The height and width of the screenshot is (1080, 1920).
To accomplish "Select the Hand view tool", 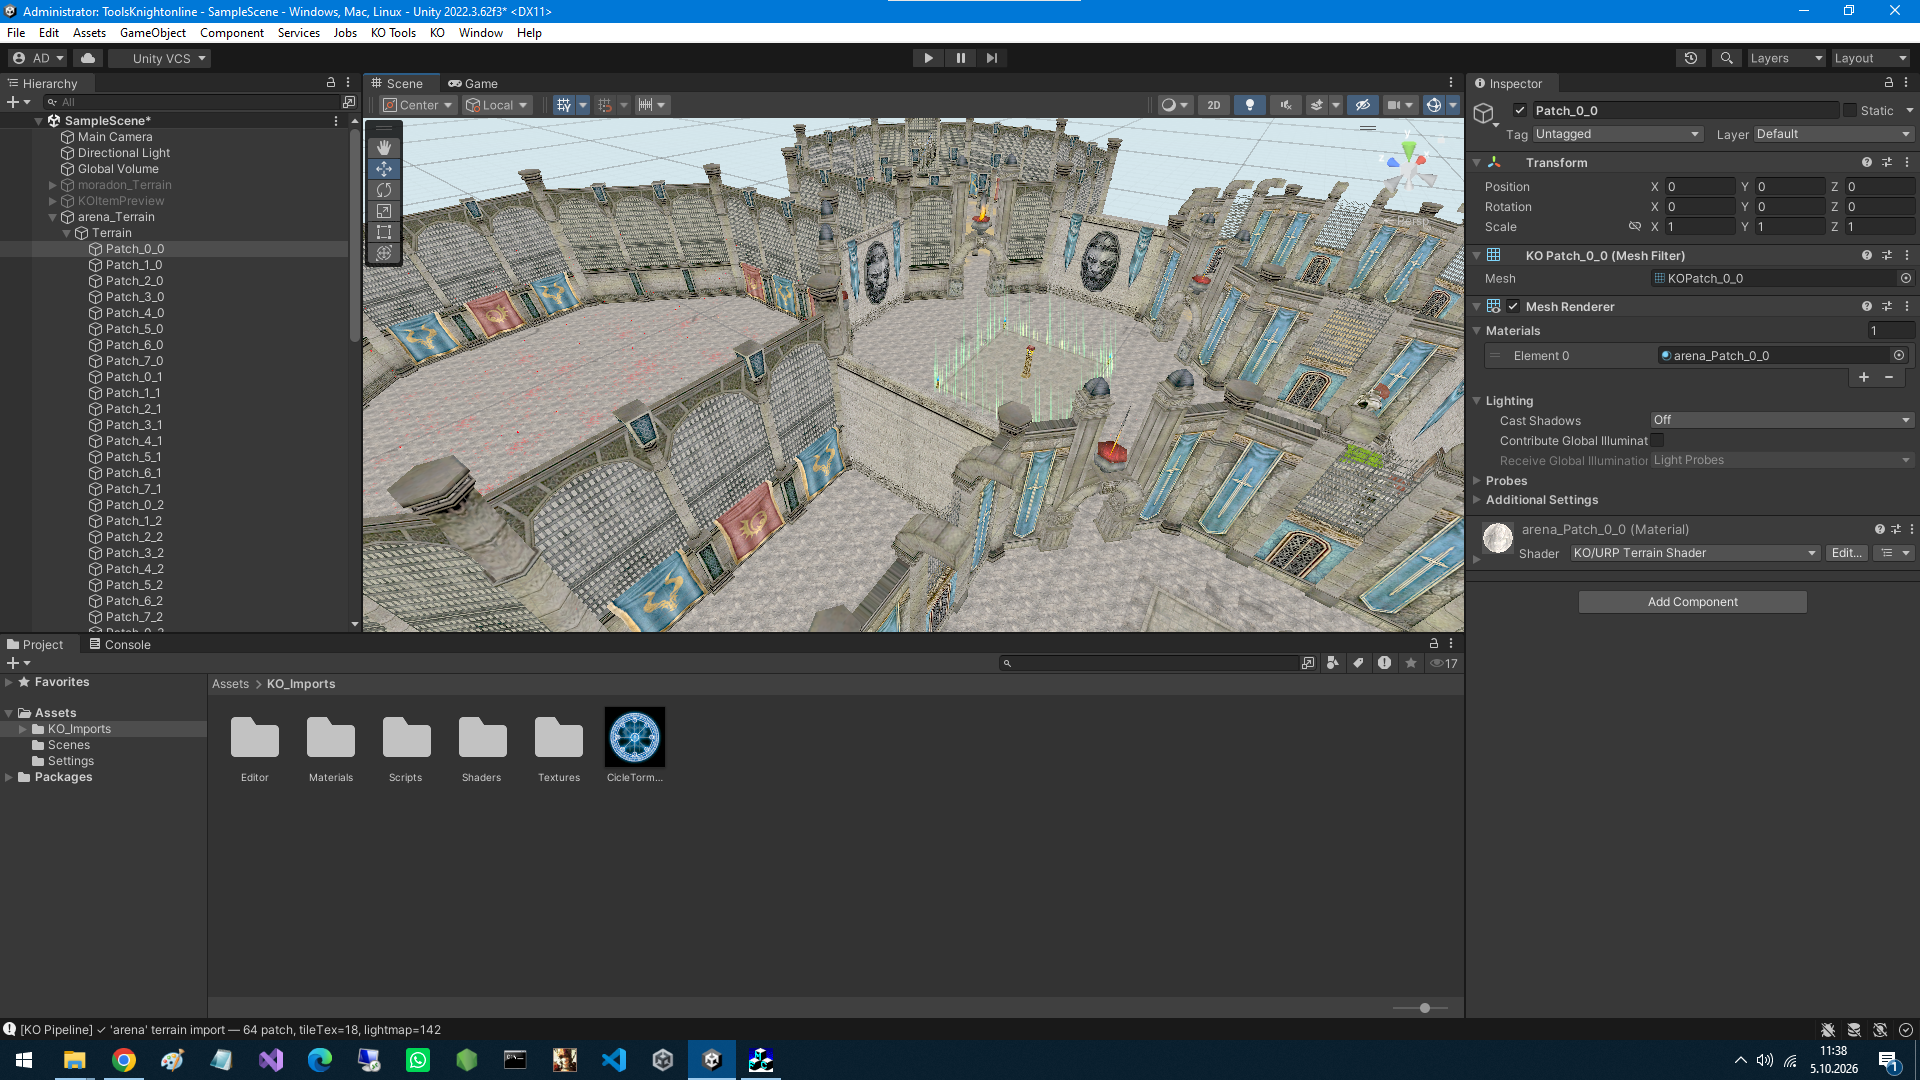I will [384, 148].
